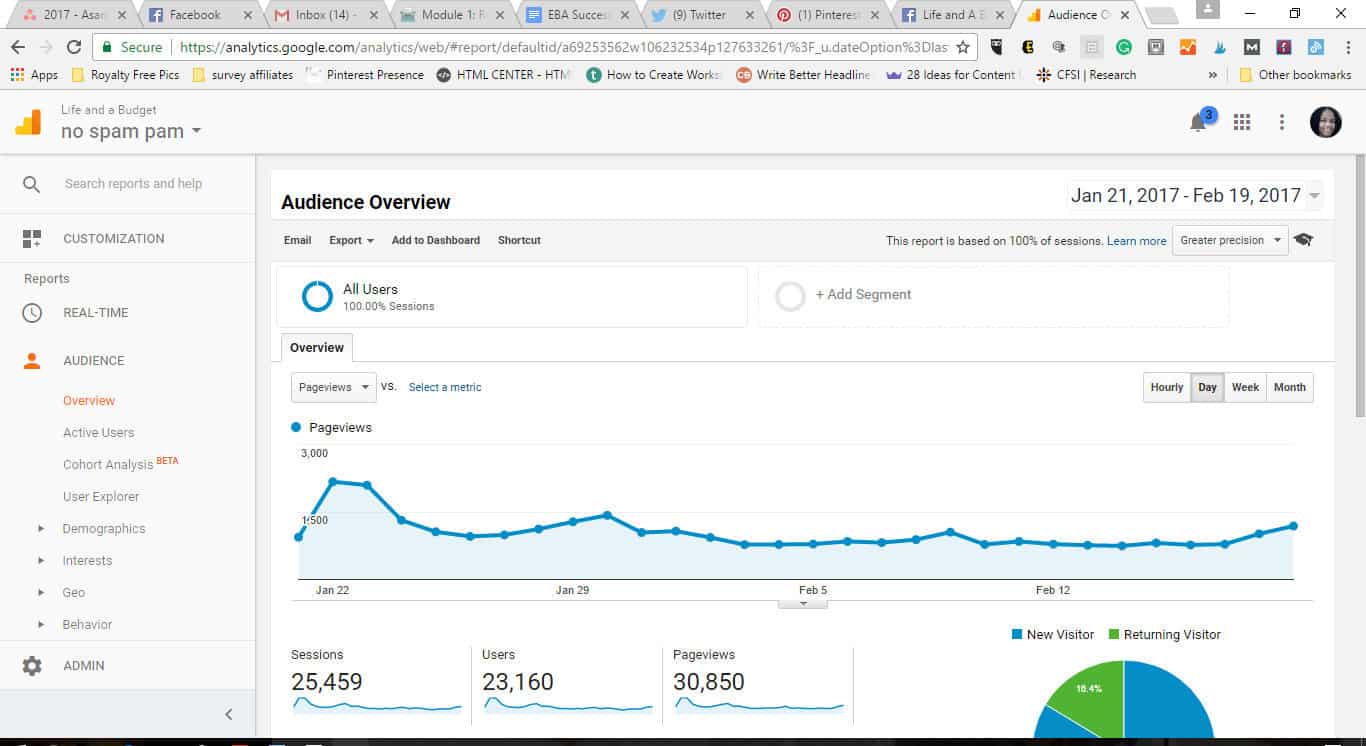The height and width of the screenshot is (746, 1366).
Task: Open the Google apps grid
Action: click(1242, 122)
